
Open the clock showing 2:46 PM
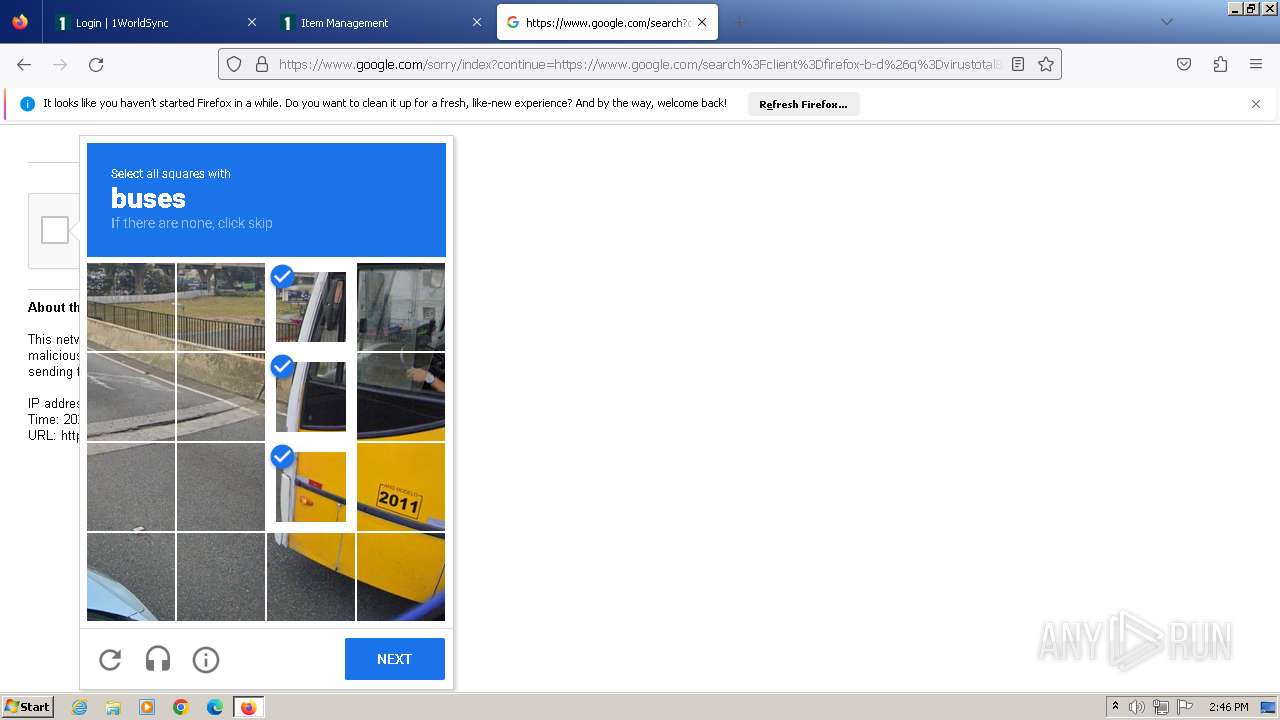click(x=1228, y=707)
